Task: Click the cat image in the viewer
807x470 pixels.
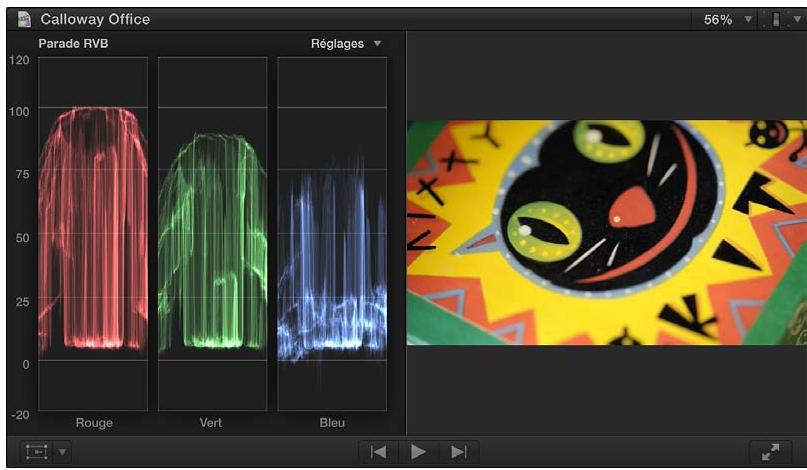Action: pos(607,232)
